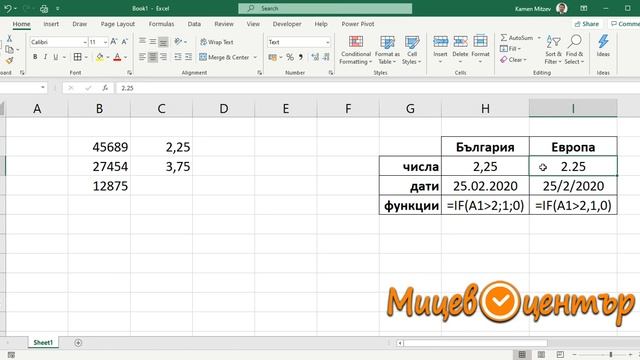Open Font group dialog launcher
The height and width of the screenshot is (360, 640).
tap(129, 73)
